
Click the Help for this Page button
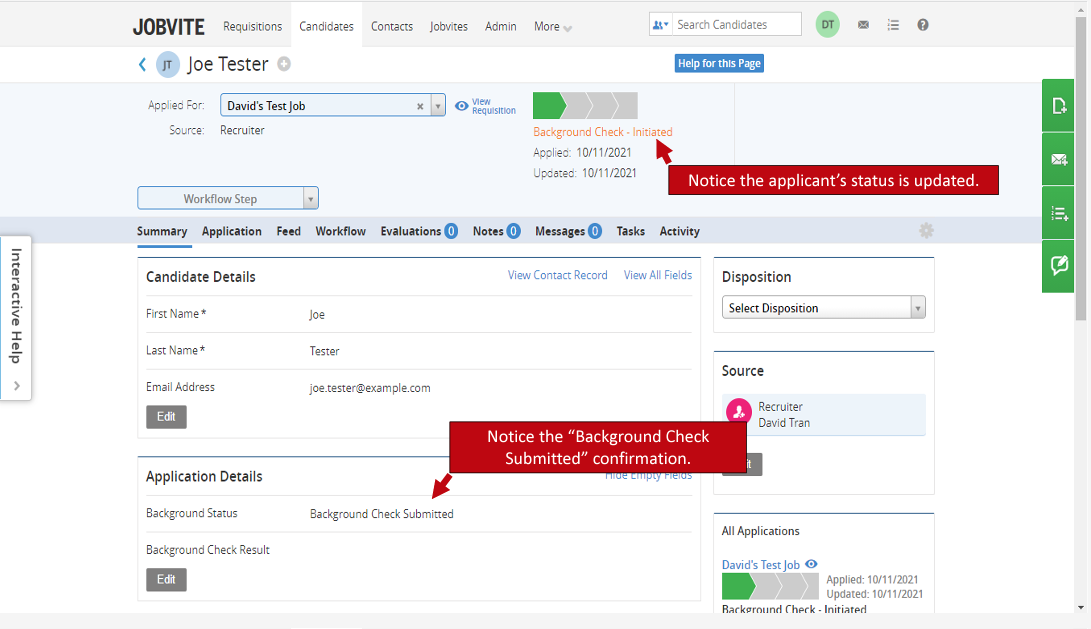click(719, 64)
